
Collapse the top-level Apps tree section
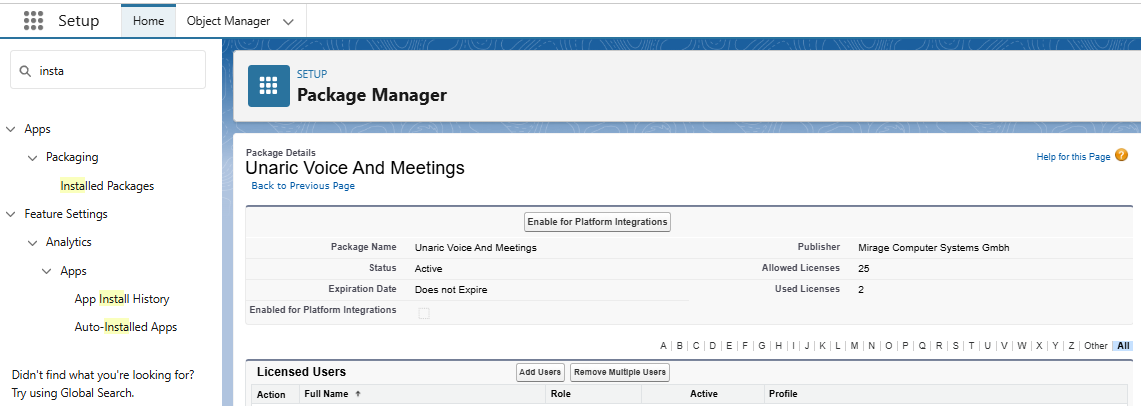(x=11, y=129)
